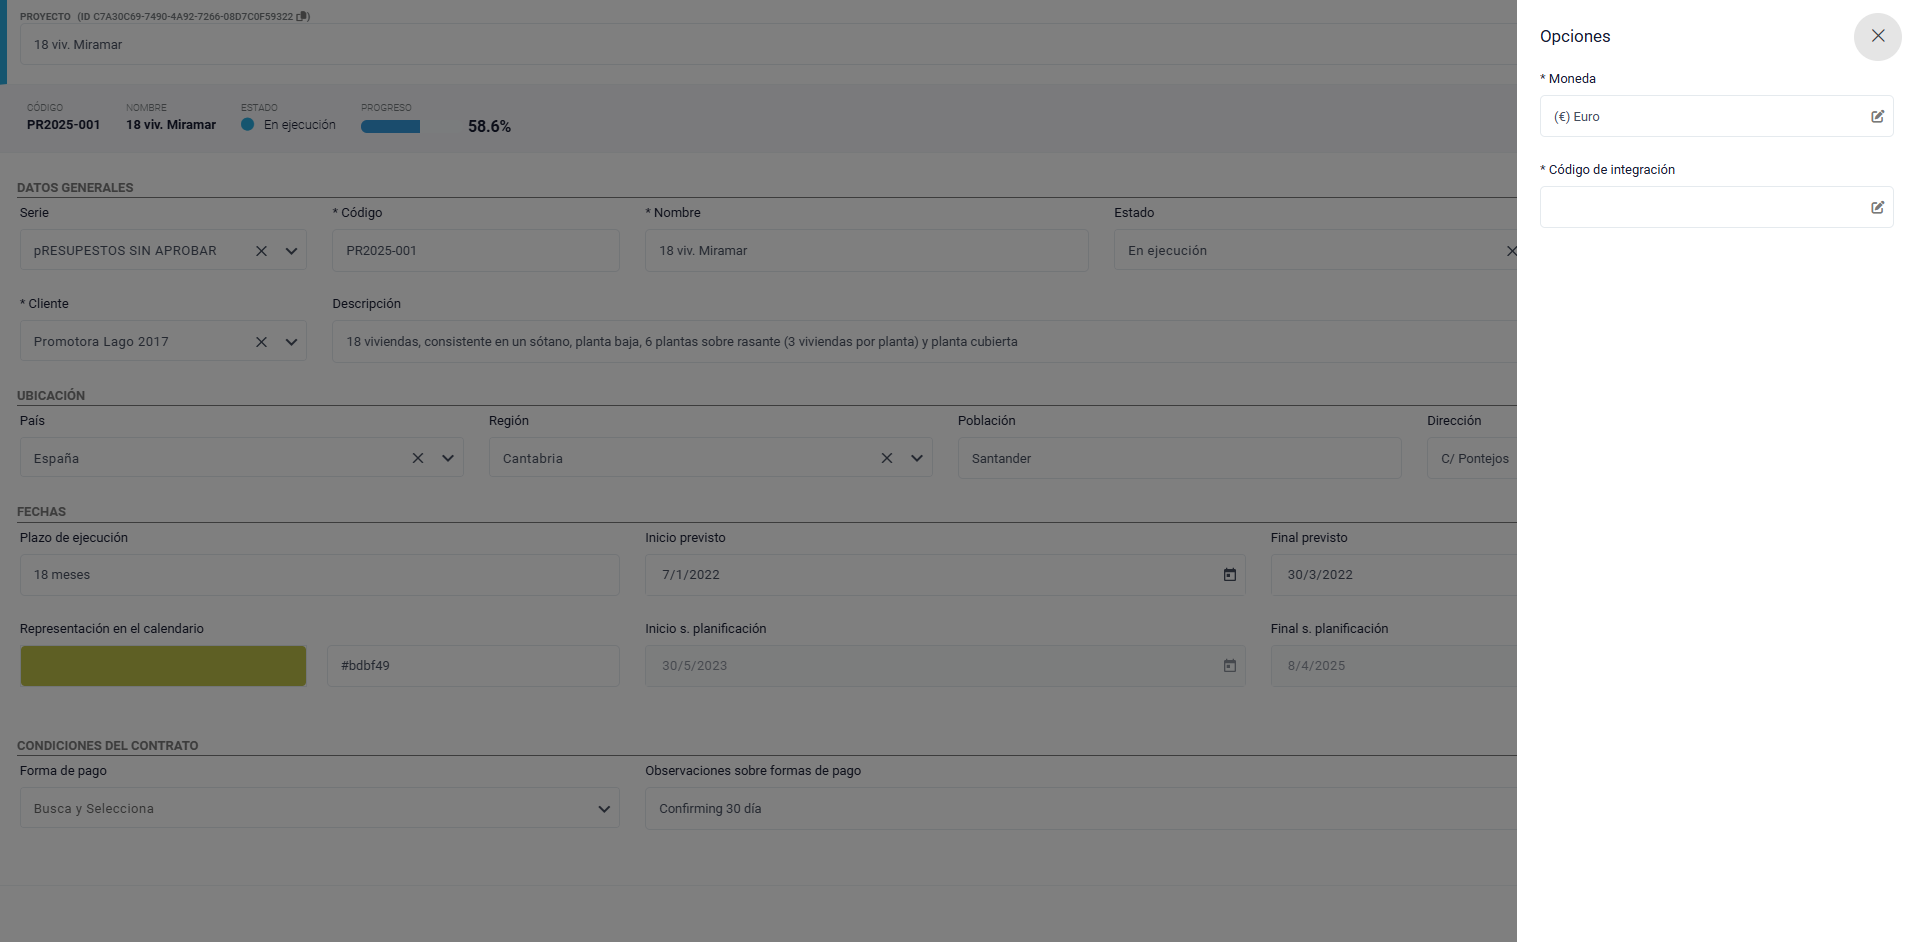Expand the País dropdown arrow
The width and height of the screenshot is (1911, 942).
448,458
